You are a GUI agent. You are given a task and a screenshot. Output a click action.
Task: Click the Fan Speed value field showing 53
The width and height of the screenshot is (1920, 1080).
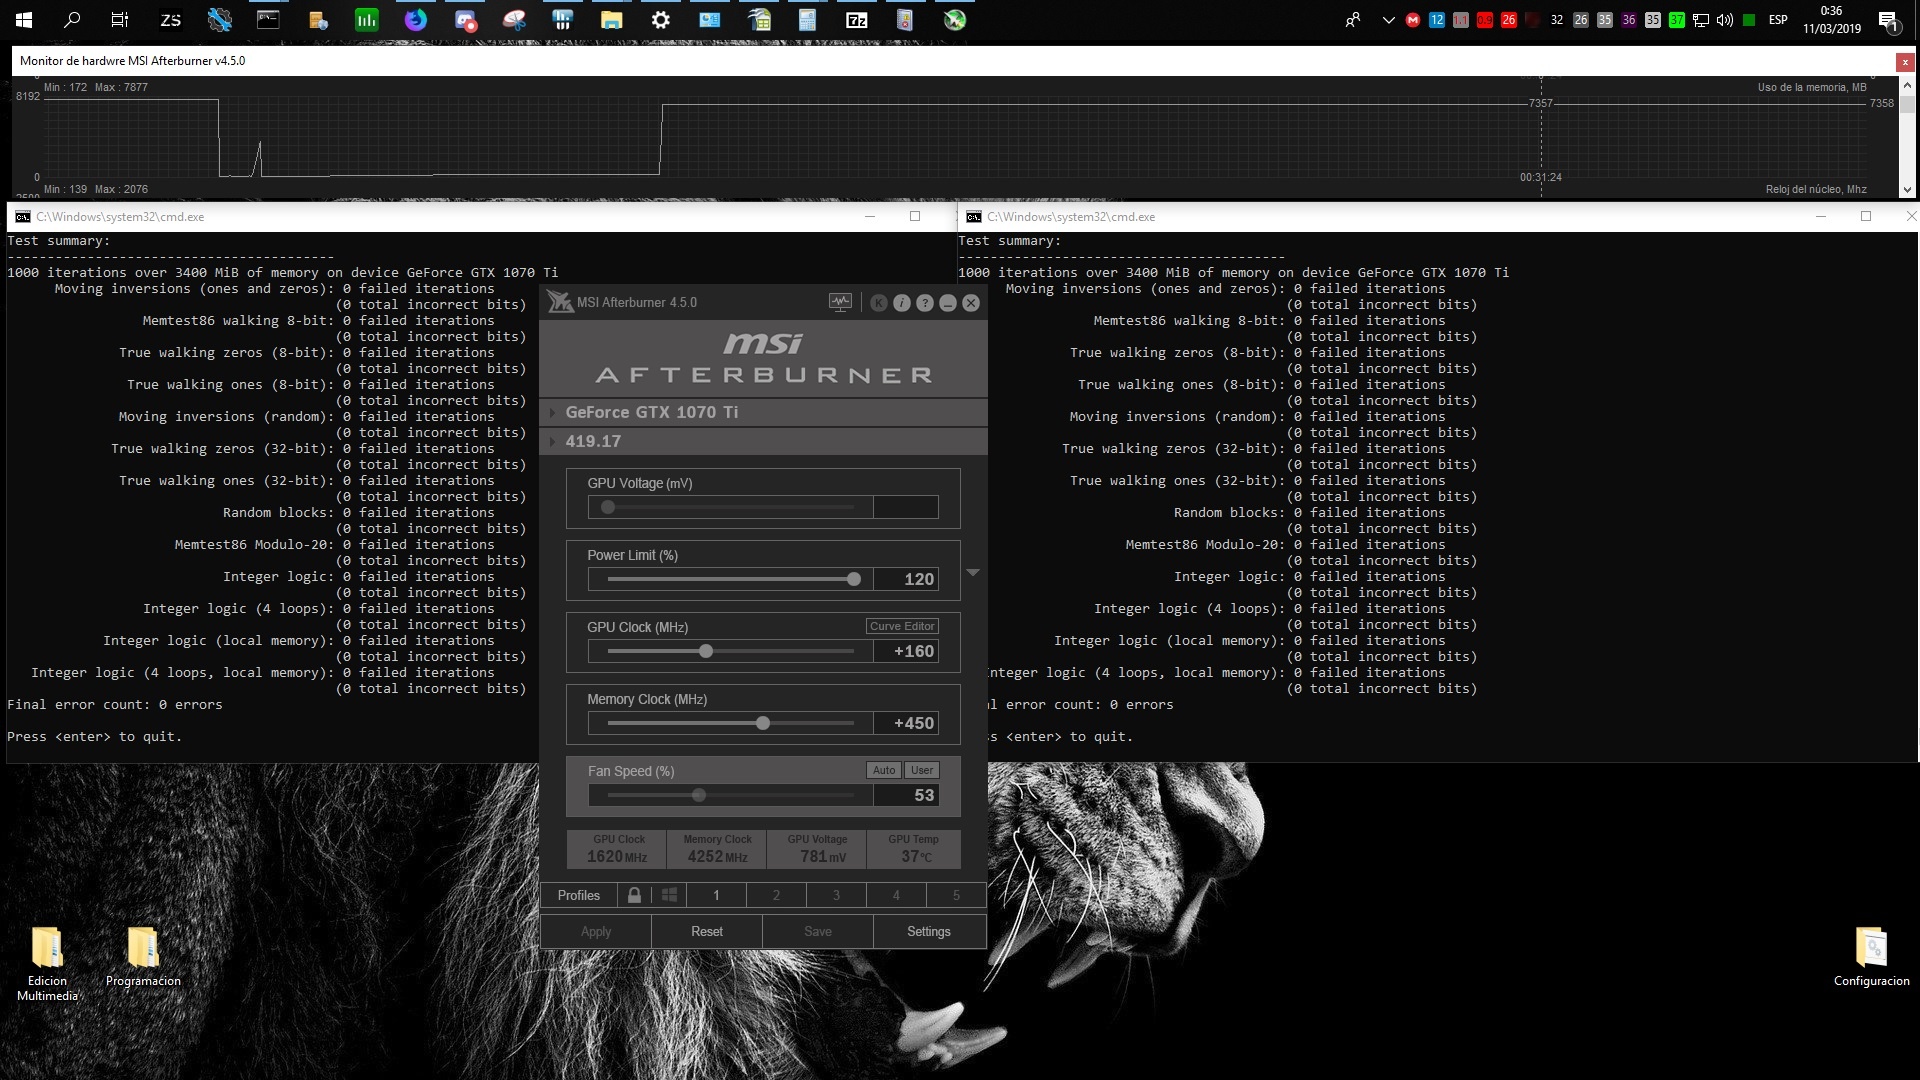point(906,795)
